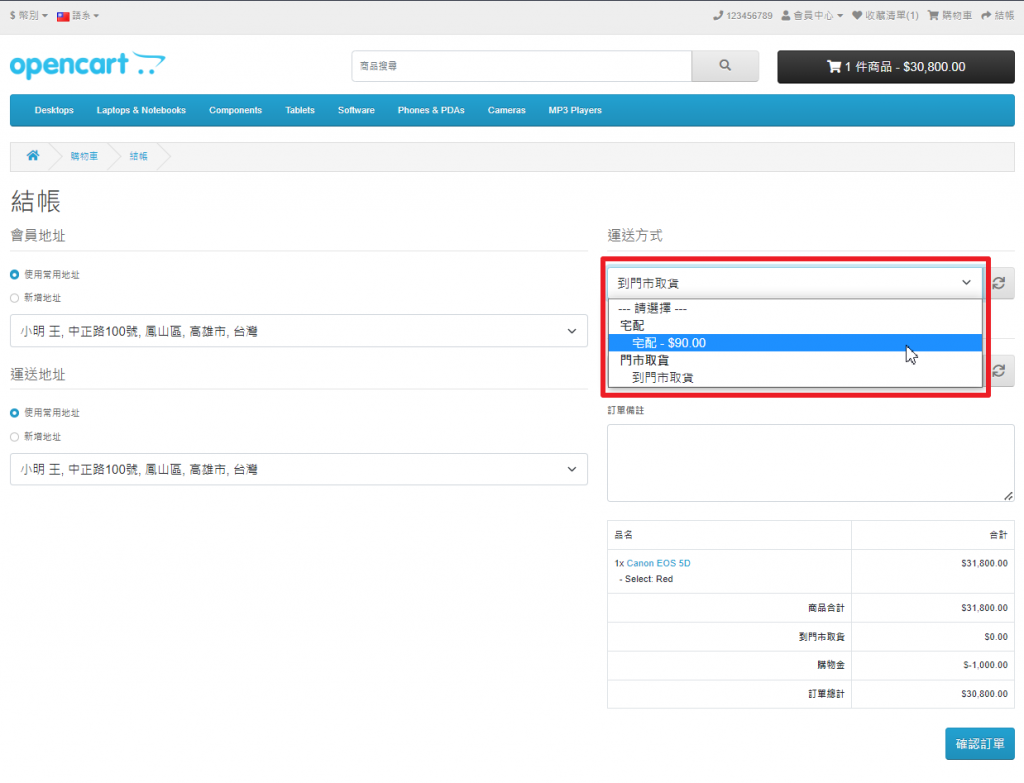Select 使用常用地址 under 運送地址

click(x=14, y=413)
